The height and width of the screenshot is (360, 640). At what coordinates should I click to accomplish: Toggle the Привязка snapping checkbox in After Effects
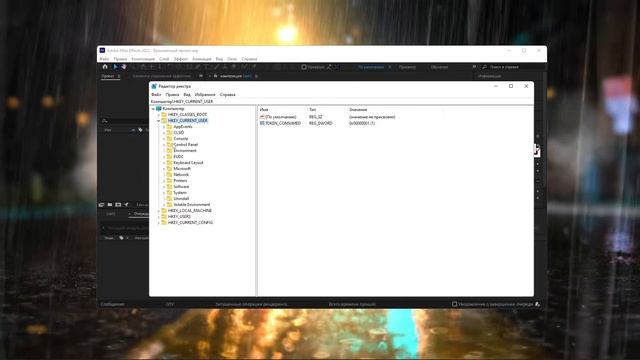(x=304, y=67)
